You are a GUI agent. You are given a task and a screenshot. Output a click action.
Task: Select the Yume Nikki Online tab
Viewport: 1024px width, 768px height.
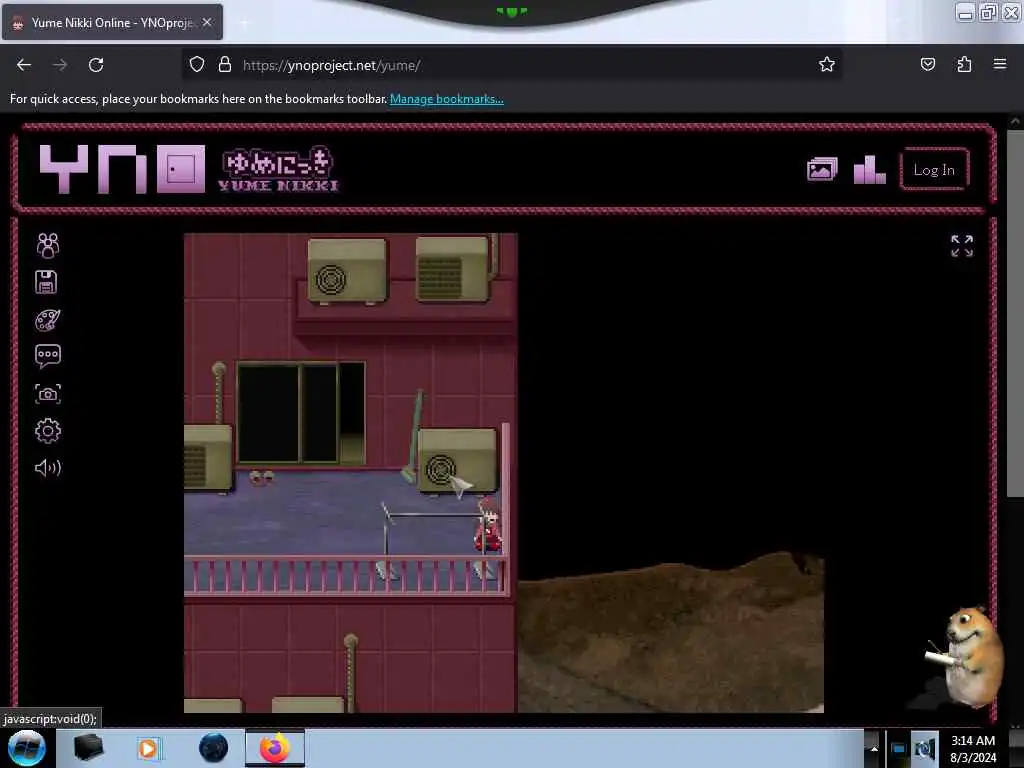[112, 22]
